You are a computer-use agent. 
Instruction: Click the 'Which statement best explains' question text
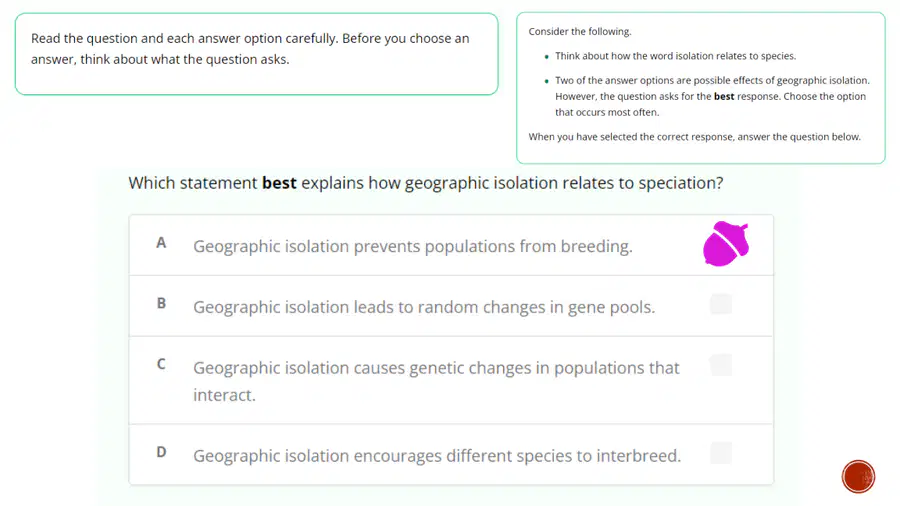click(x=425, y=183)
